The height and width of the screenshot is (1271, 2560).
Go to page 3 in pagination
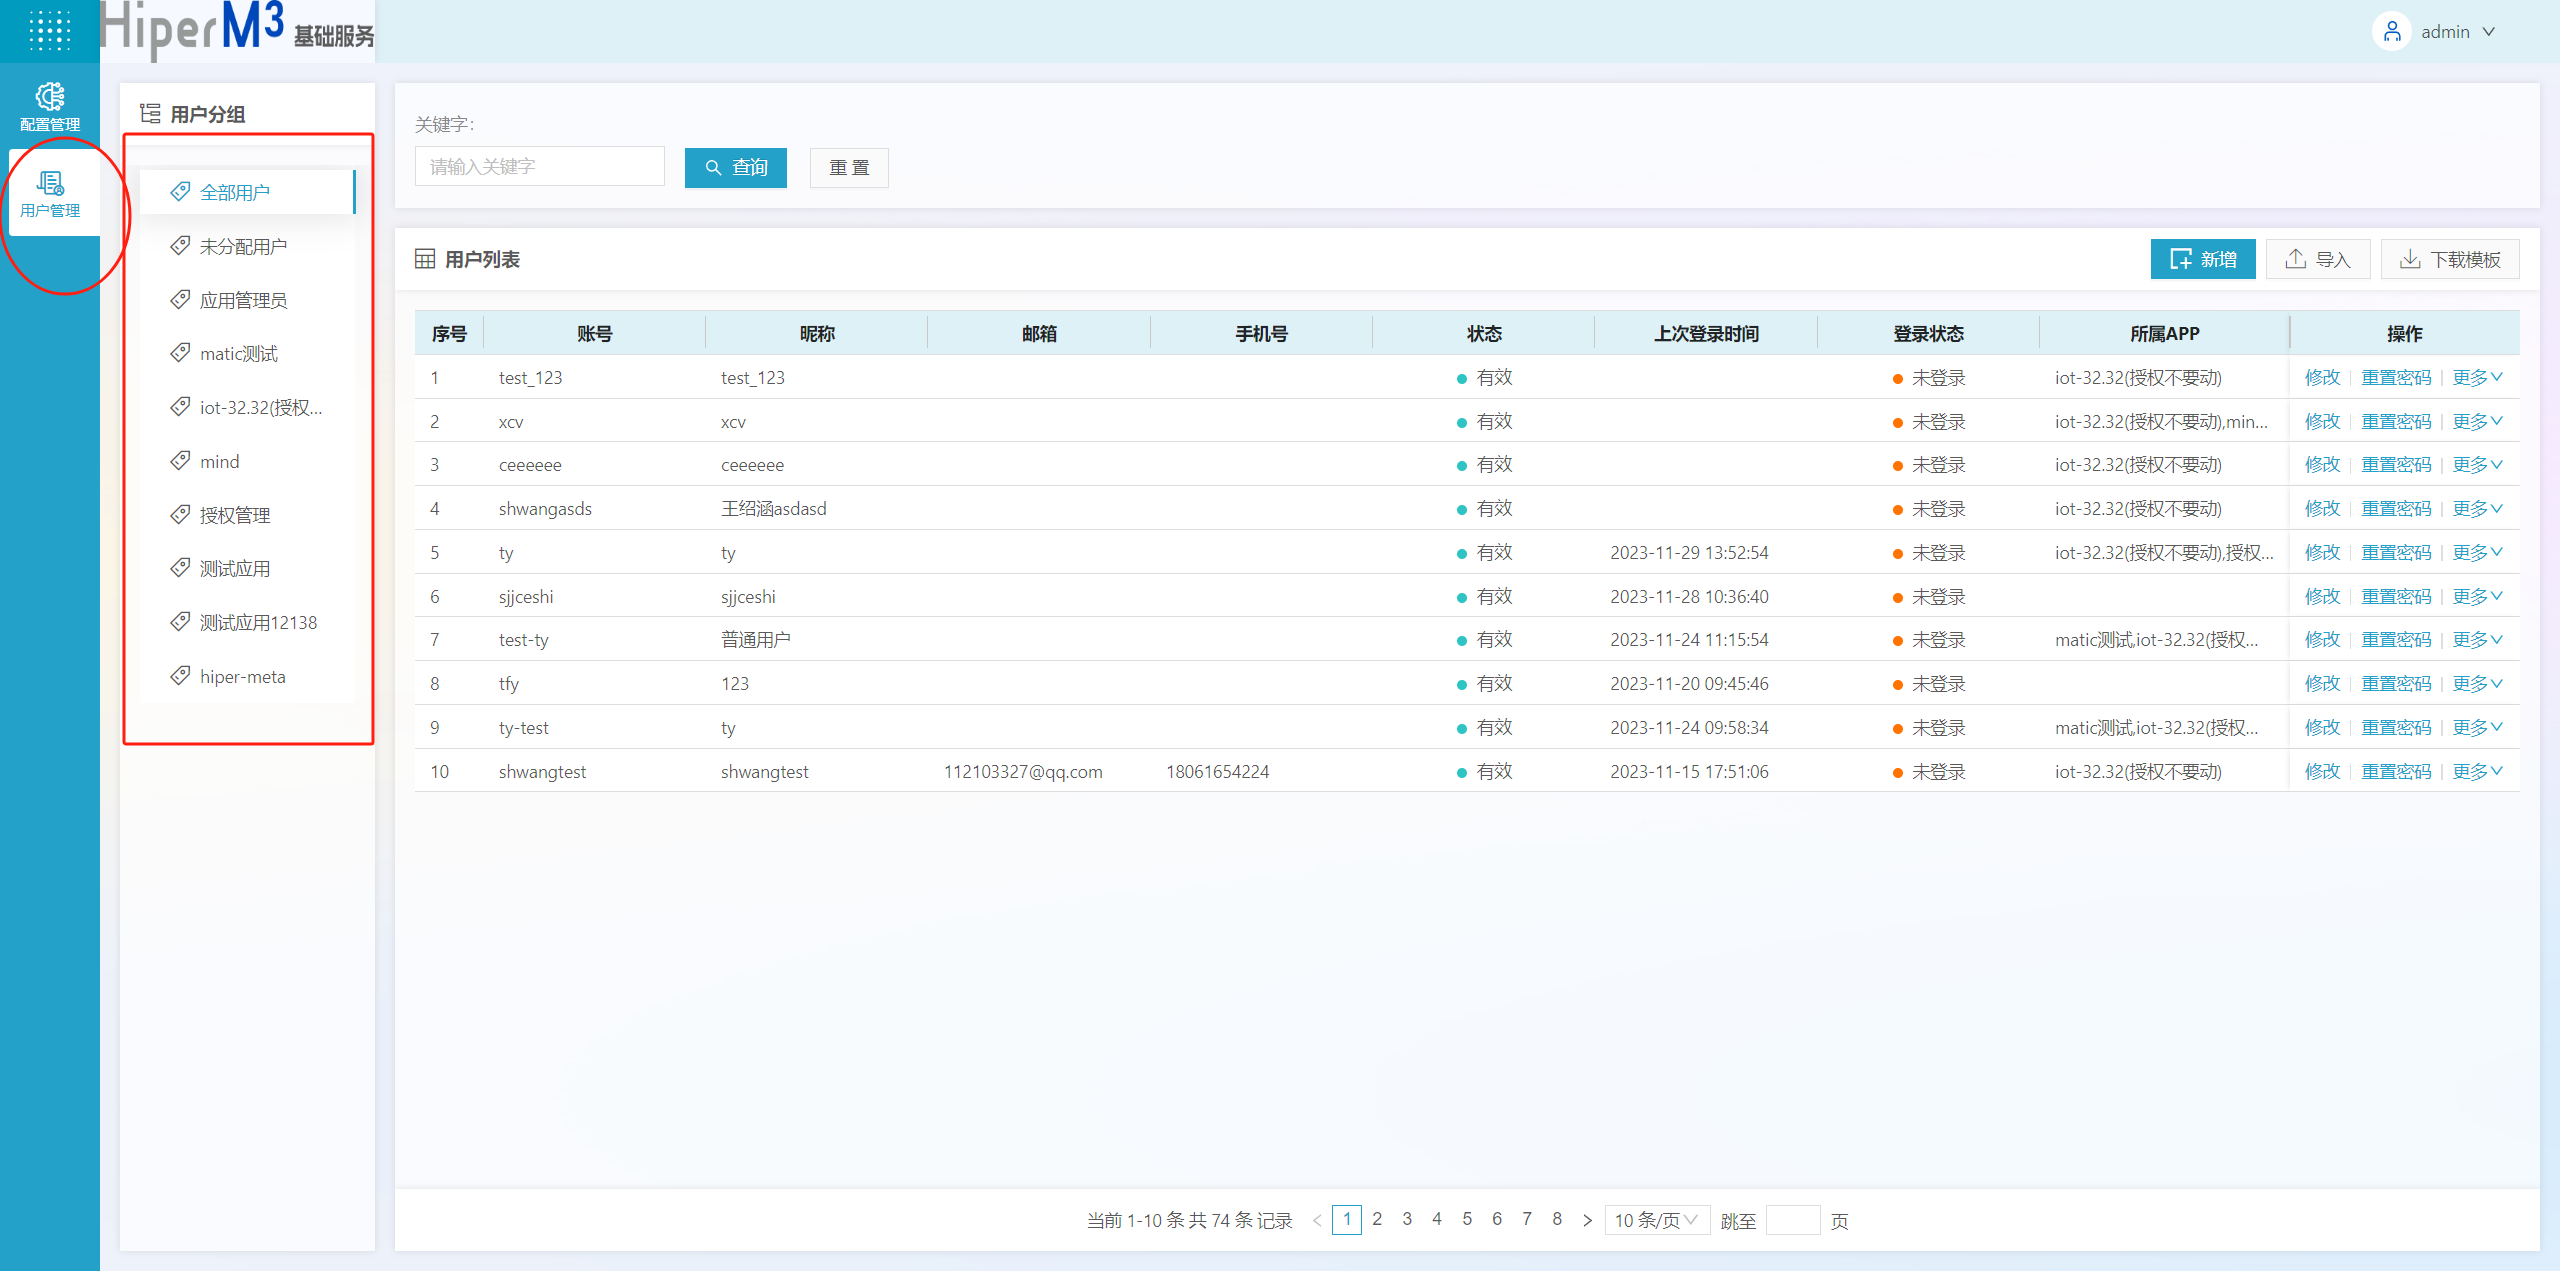coord(1406,1219)
